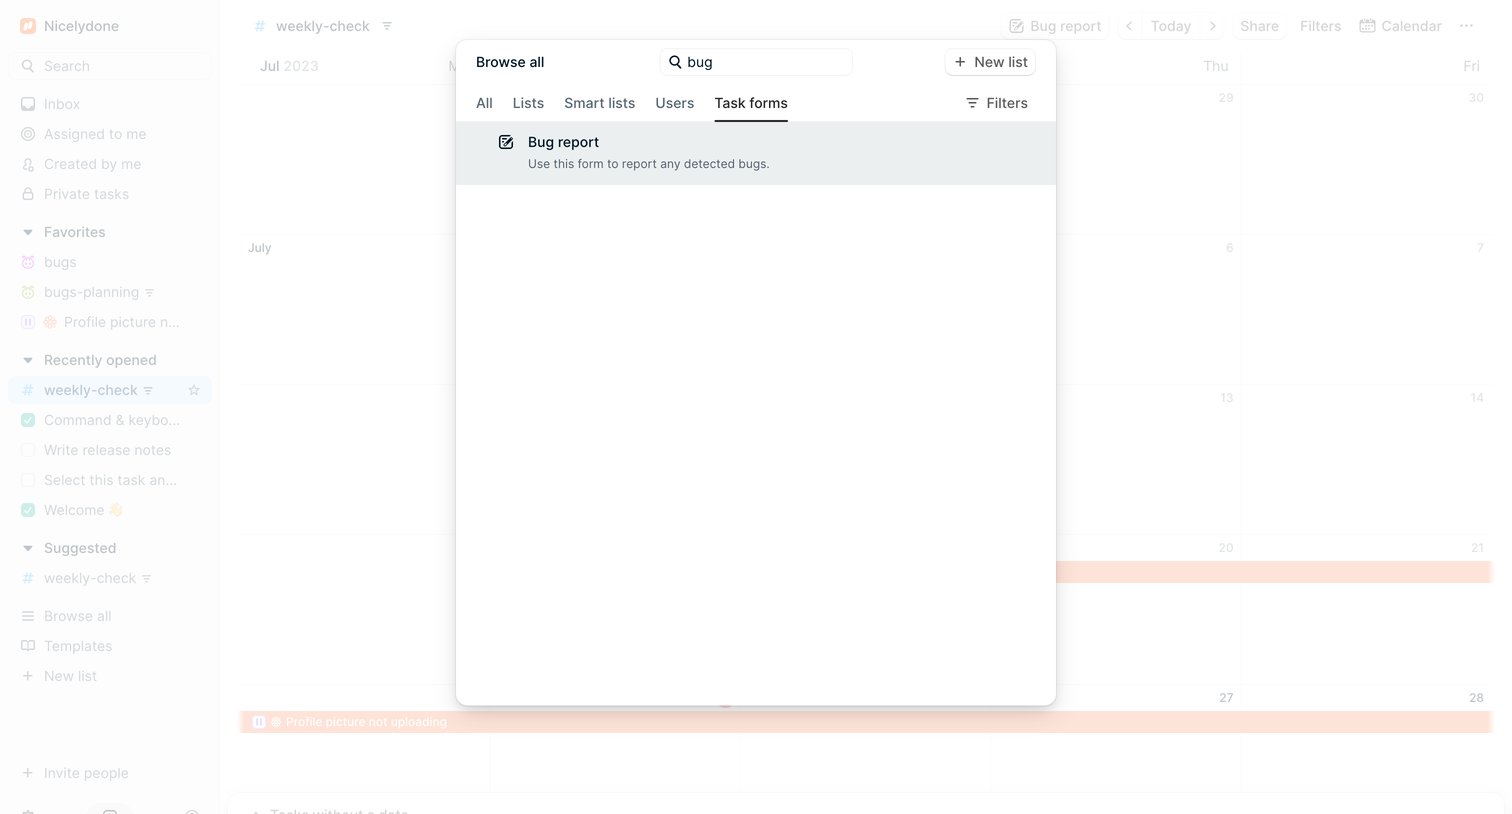The width and height of the screenshot is (1512, 814).
Task: Go to next period with right arrow
Action: [x=1213, y=26]
